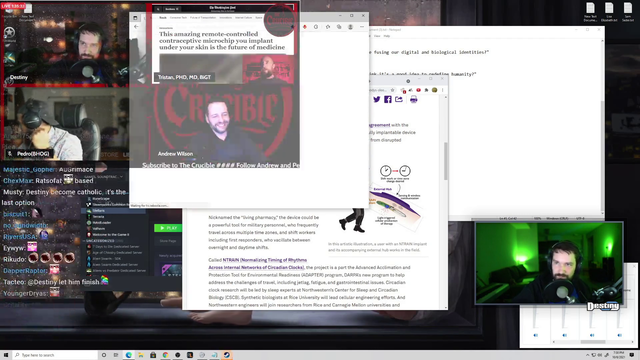
Task: Select Consumer Tech section in the Edge page
Action: click(178, 18)
